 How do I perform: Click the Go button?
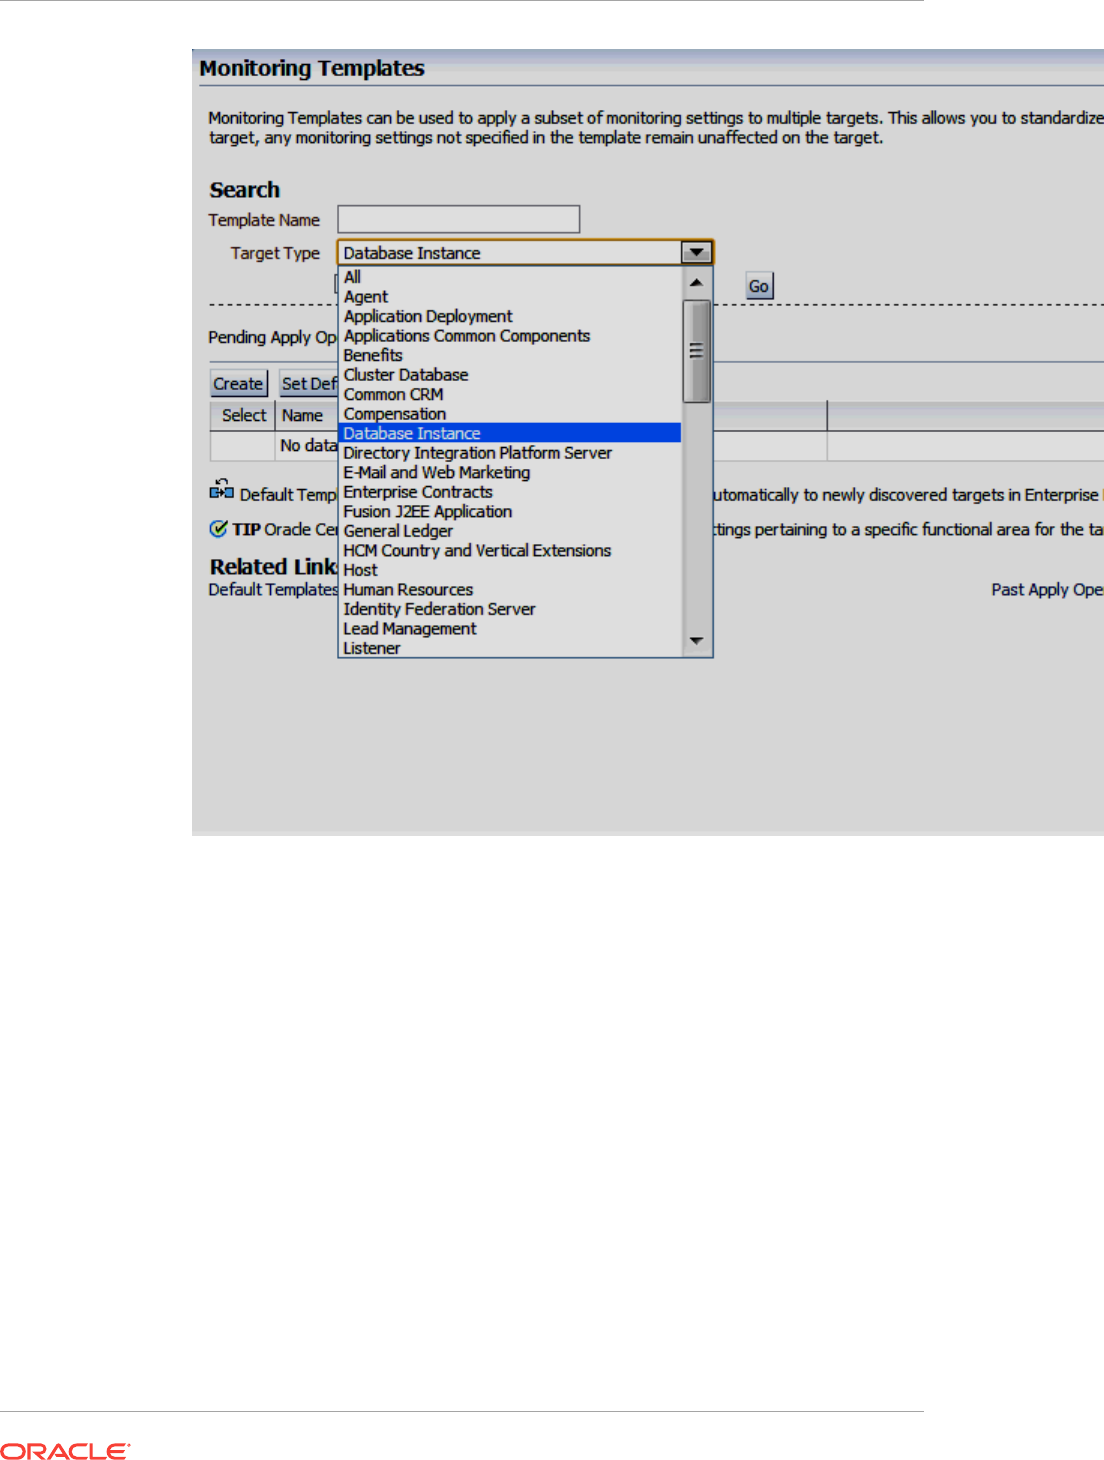pos(759,286)
